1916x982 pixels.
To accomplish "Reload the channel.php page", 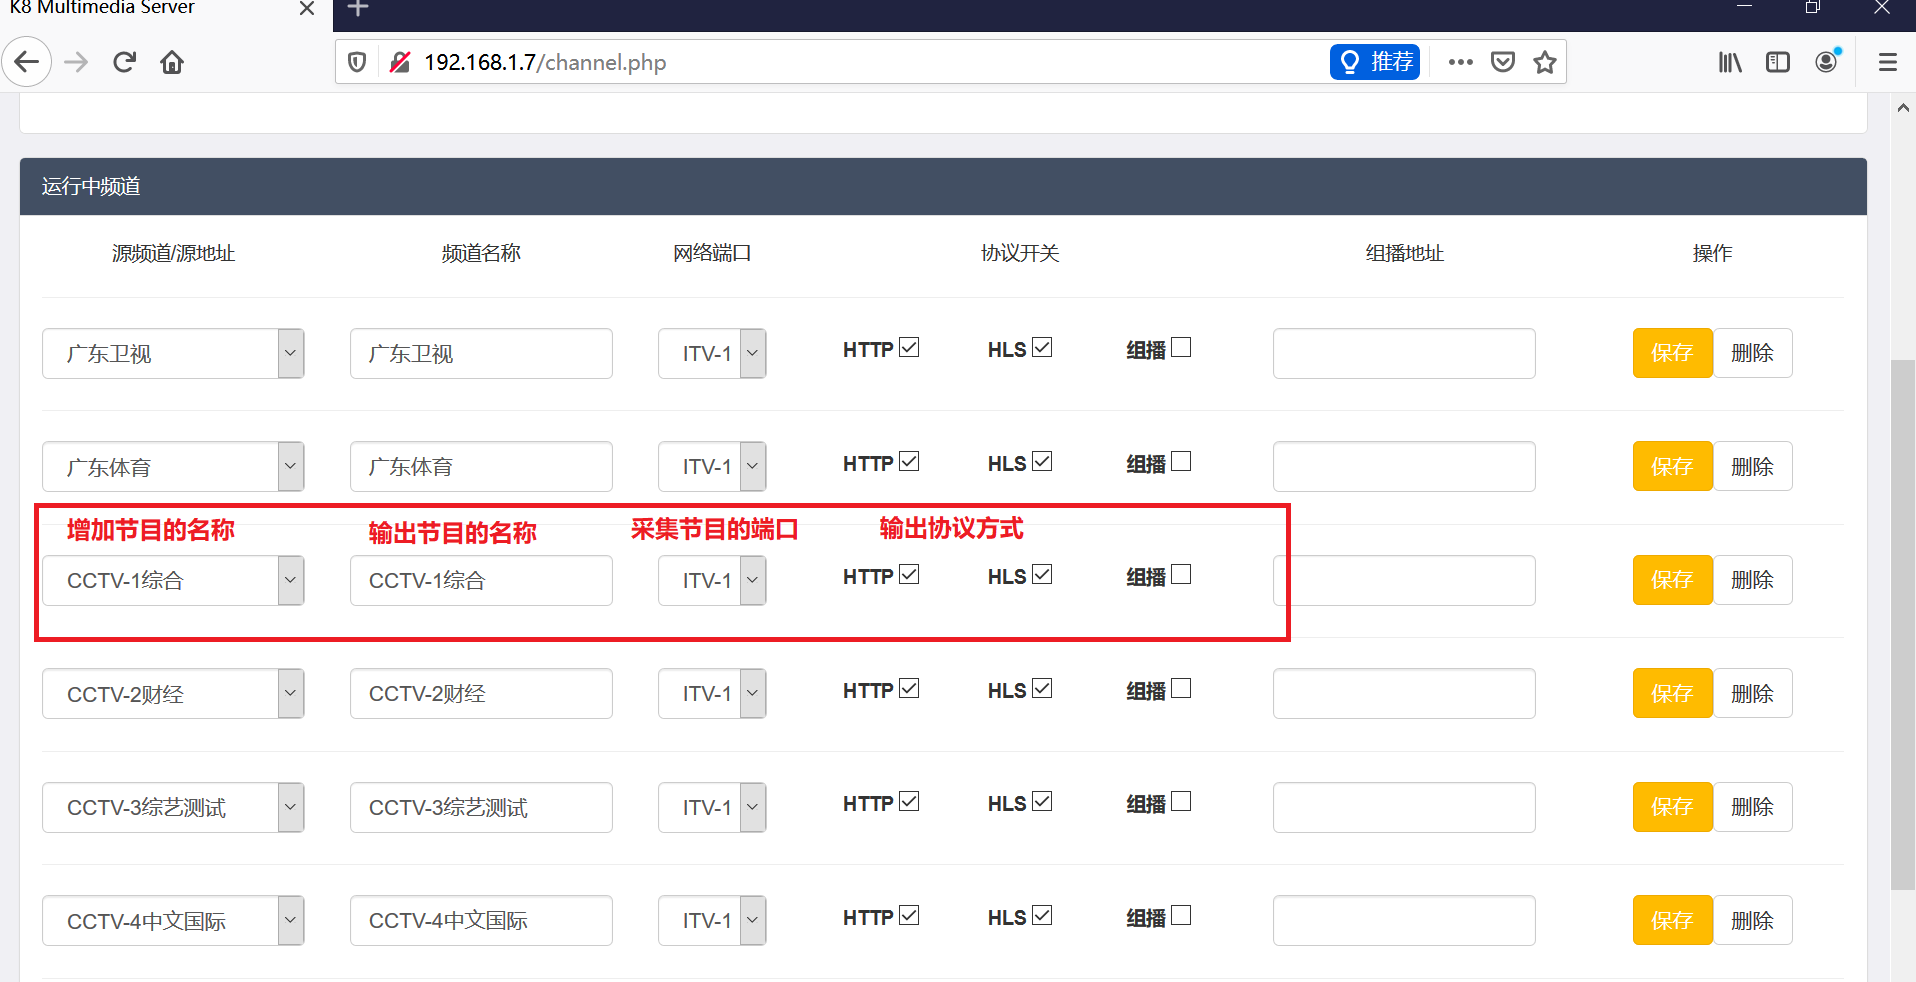I will (124, 62).
